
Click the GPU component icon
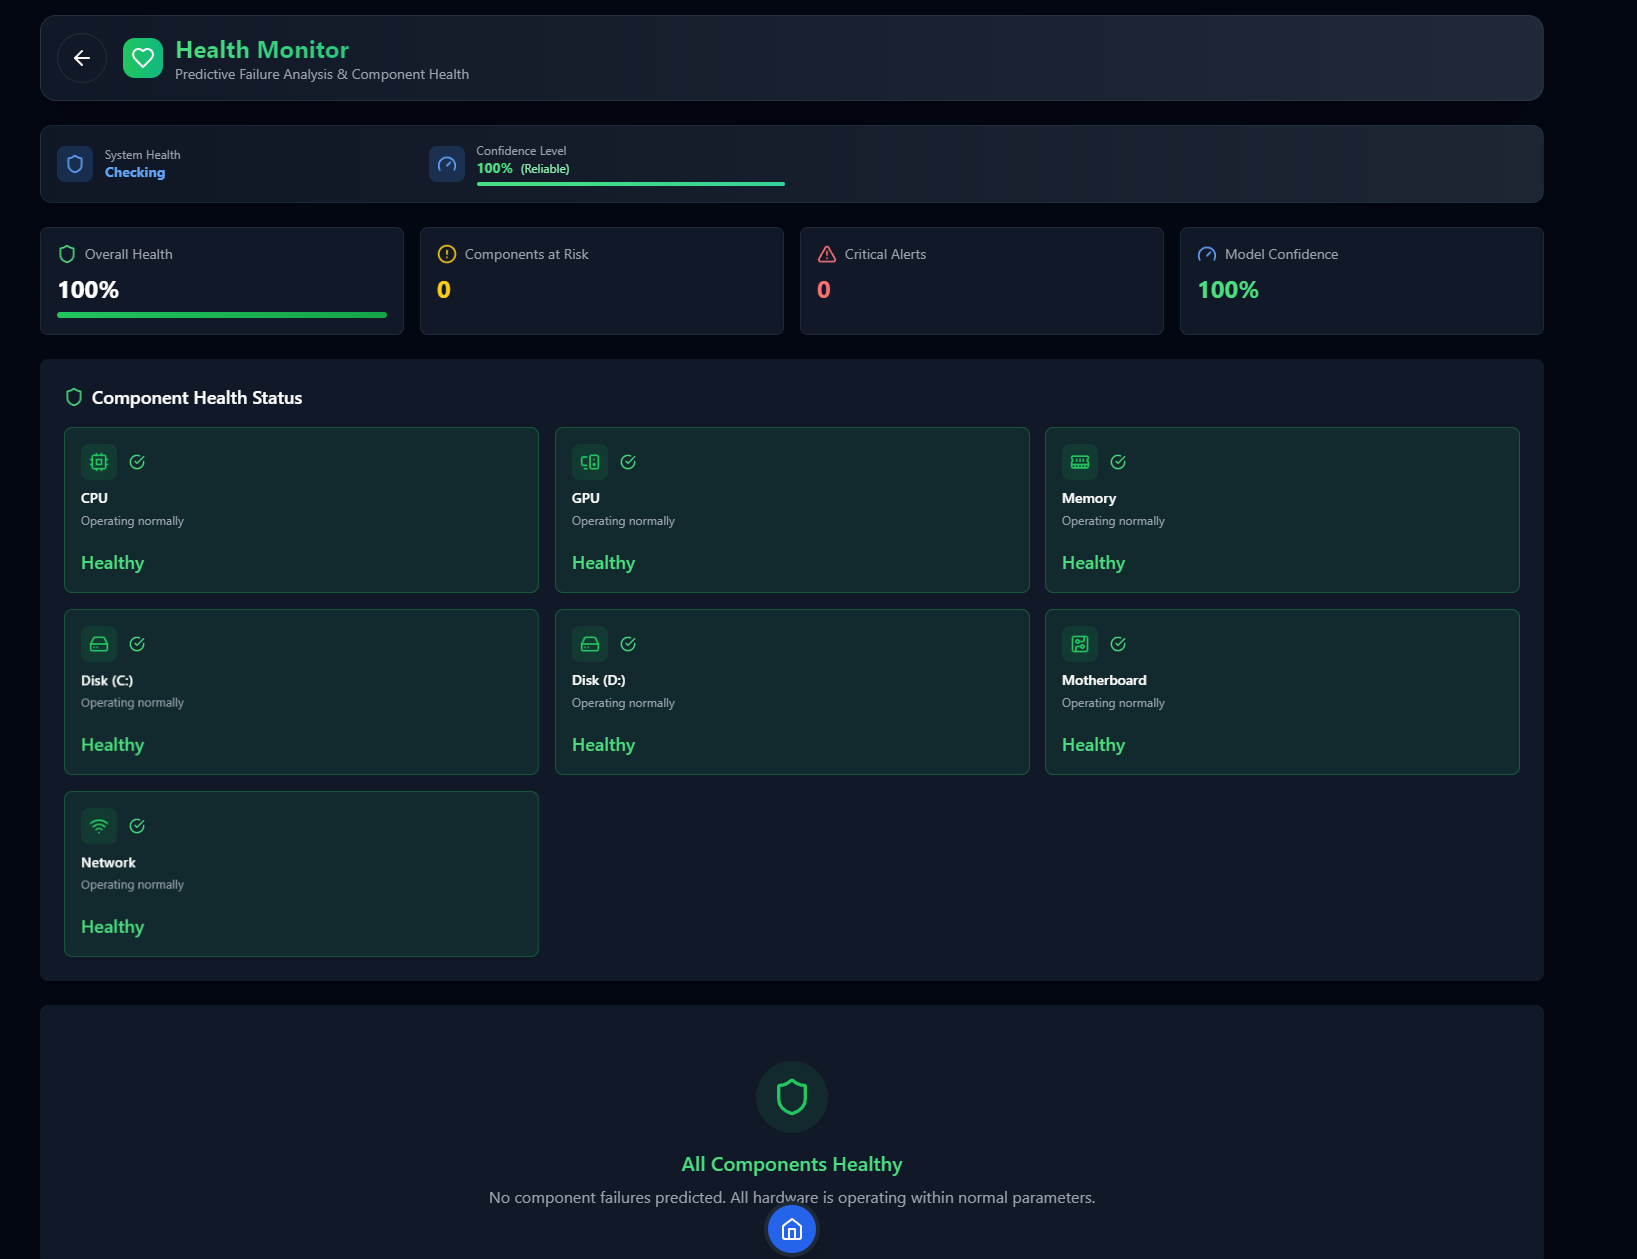pos(590,462)
